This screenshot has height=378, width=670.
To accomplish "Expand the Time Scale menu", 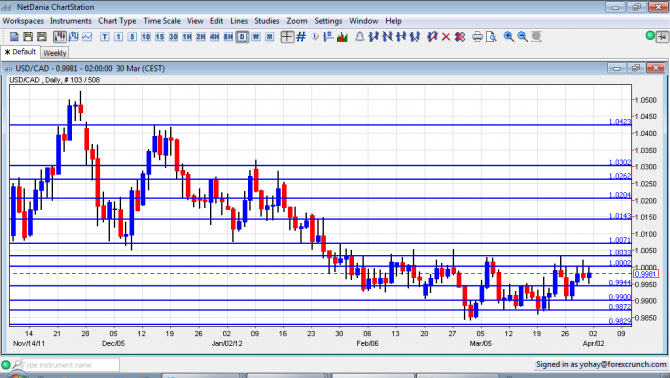I will click(162, 21).
